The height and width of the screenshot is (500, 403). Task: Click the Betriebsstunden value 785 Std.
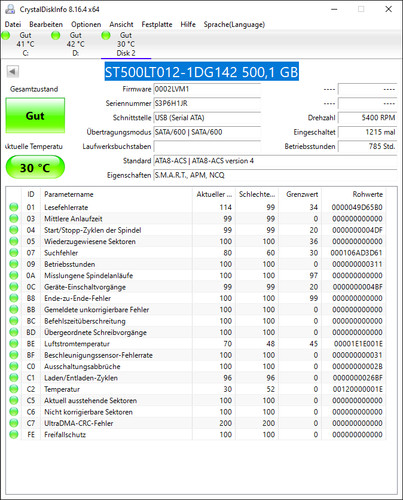click(x=367, y=146)
